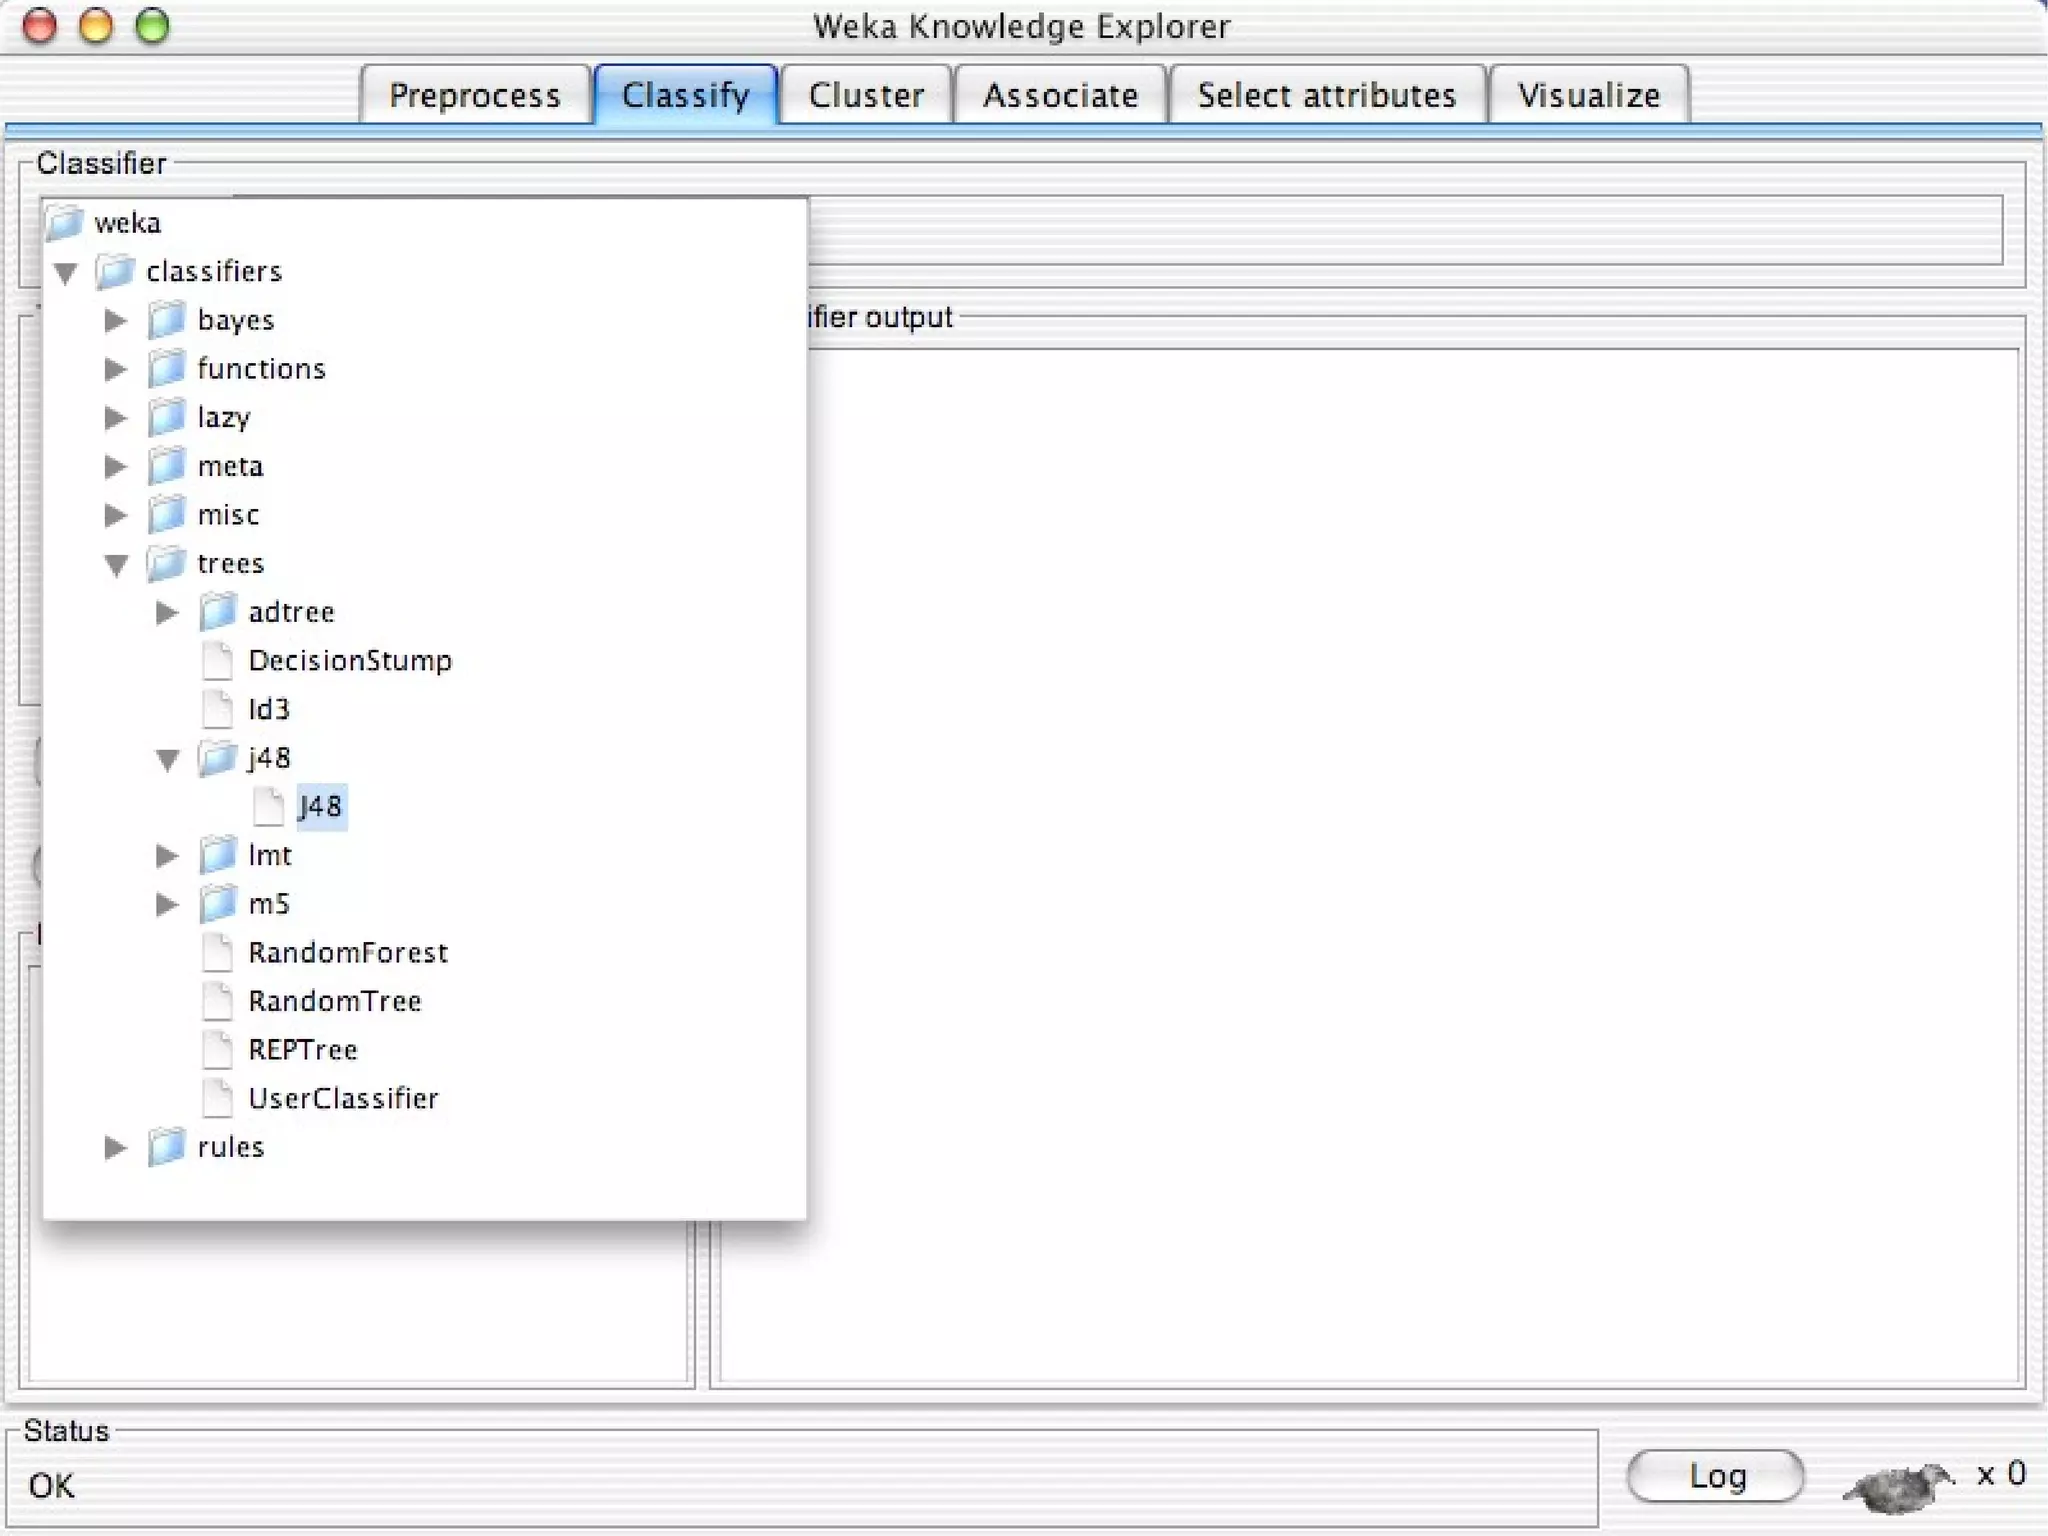
Task: Choose the Id3 classifier
Action: coord(268,710)
